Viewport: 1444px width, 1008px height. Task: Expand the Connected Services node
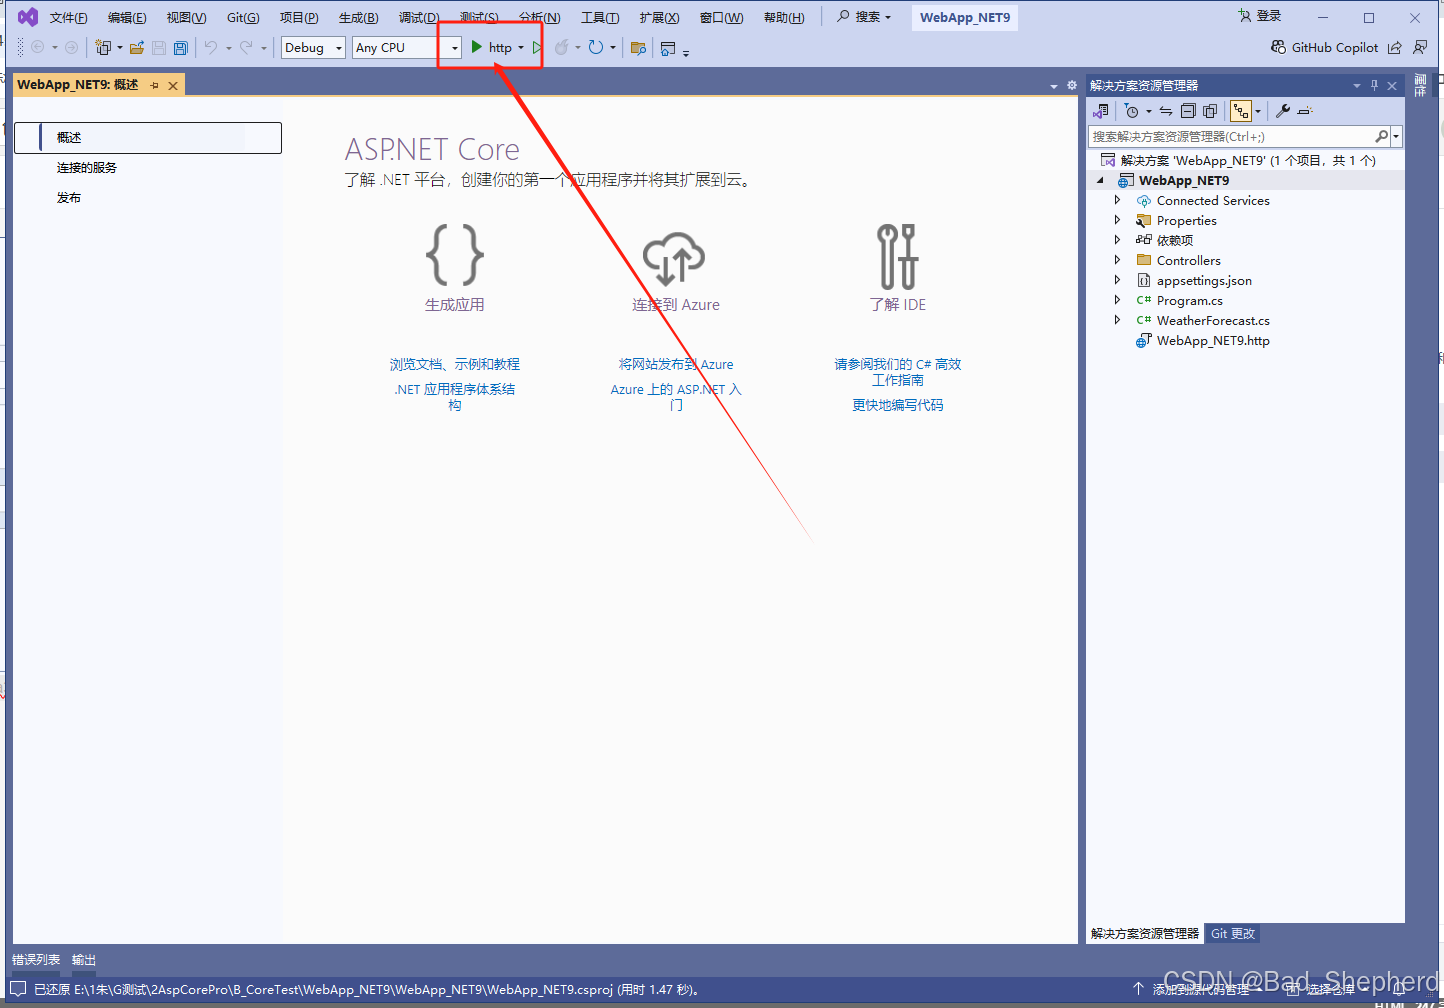(1118, 200)
